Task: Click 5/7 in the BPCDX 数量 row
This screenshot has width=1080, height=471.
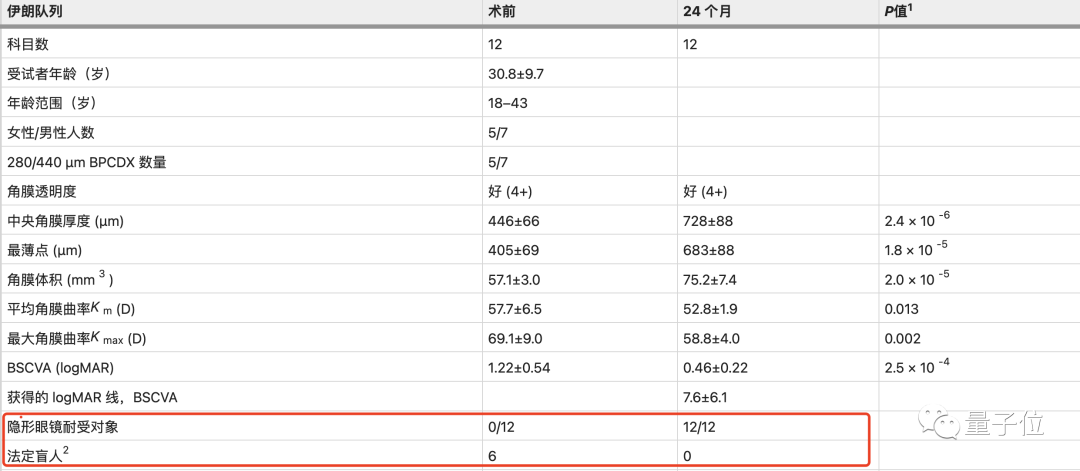Action: [x=497, y=163]
